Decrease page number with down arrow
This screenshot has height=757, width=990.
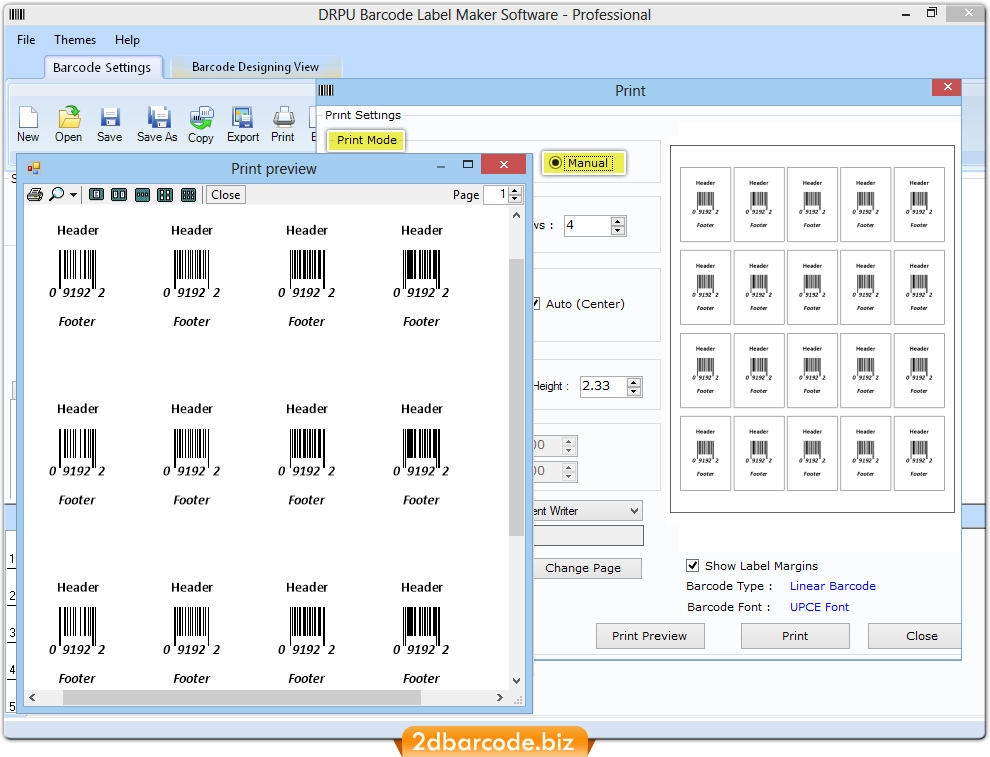[515, 199]
